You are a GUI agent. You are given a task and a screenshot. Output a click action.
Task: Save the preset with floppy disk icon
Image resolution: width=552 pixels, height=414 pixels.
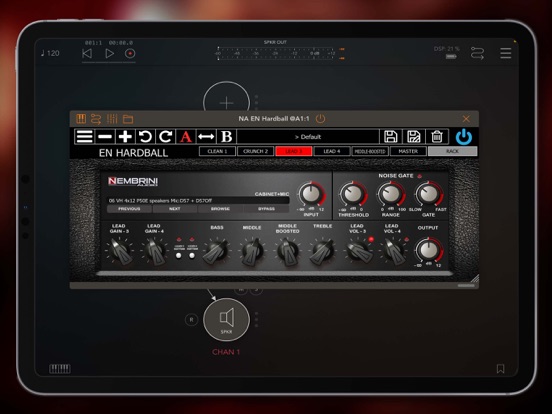pos(390,137)
